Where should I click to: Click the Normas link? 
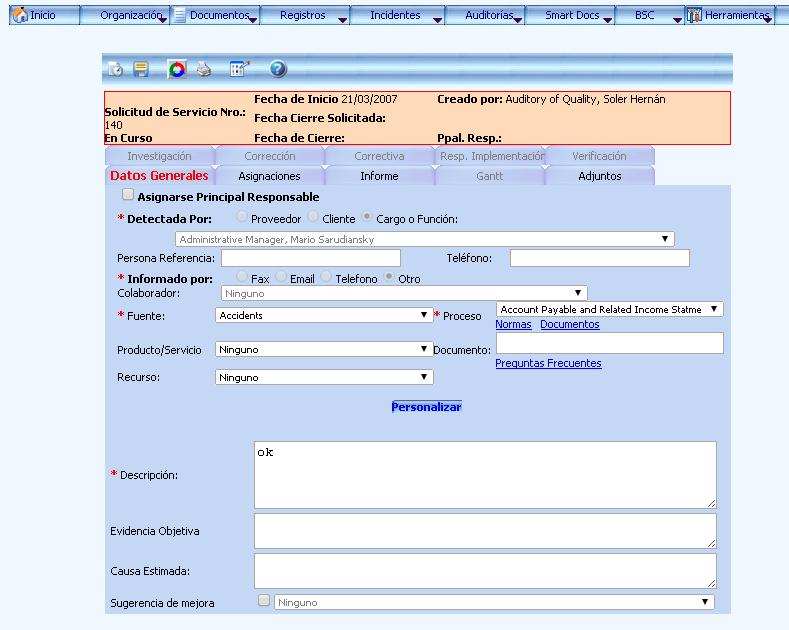click(x=513, y=325)
